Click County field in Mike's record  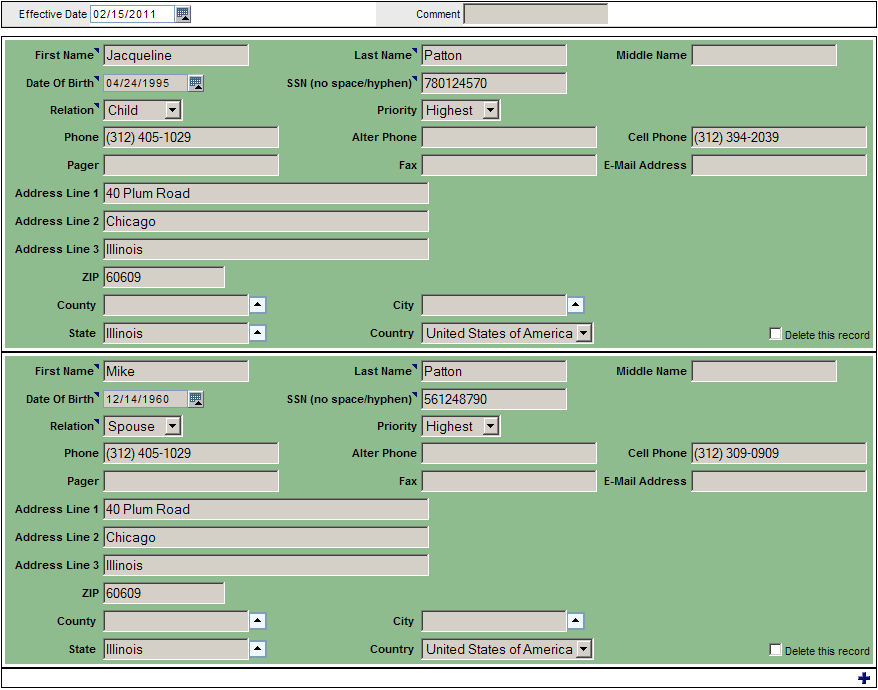[x=176, y=621]
